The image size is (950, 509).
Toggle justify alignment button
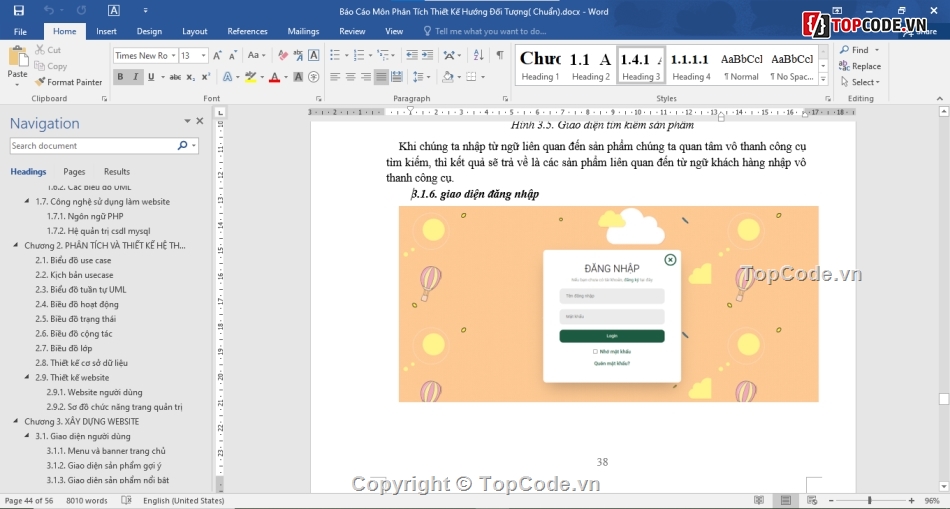[x=381, y=77]
